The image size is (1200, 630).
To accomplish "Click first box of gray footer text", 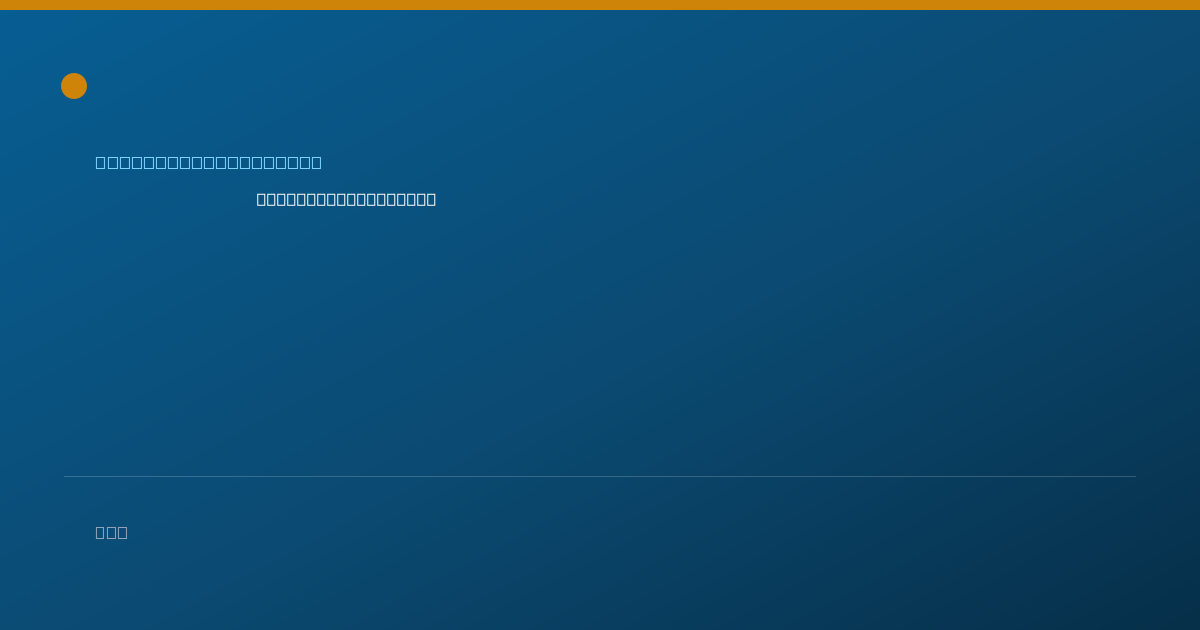I will tap(101, 532).
